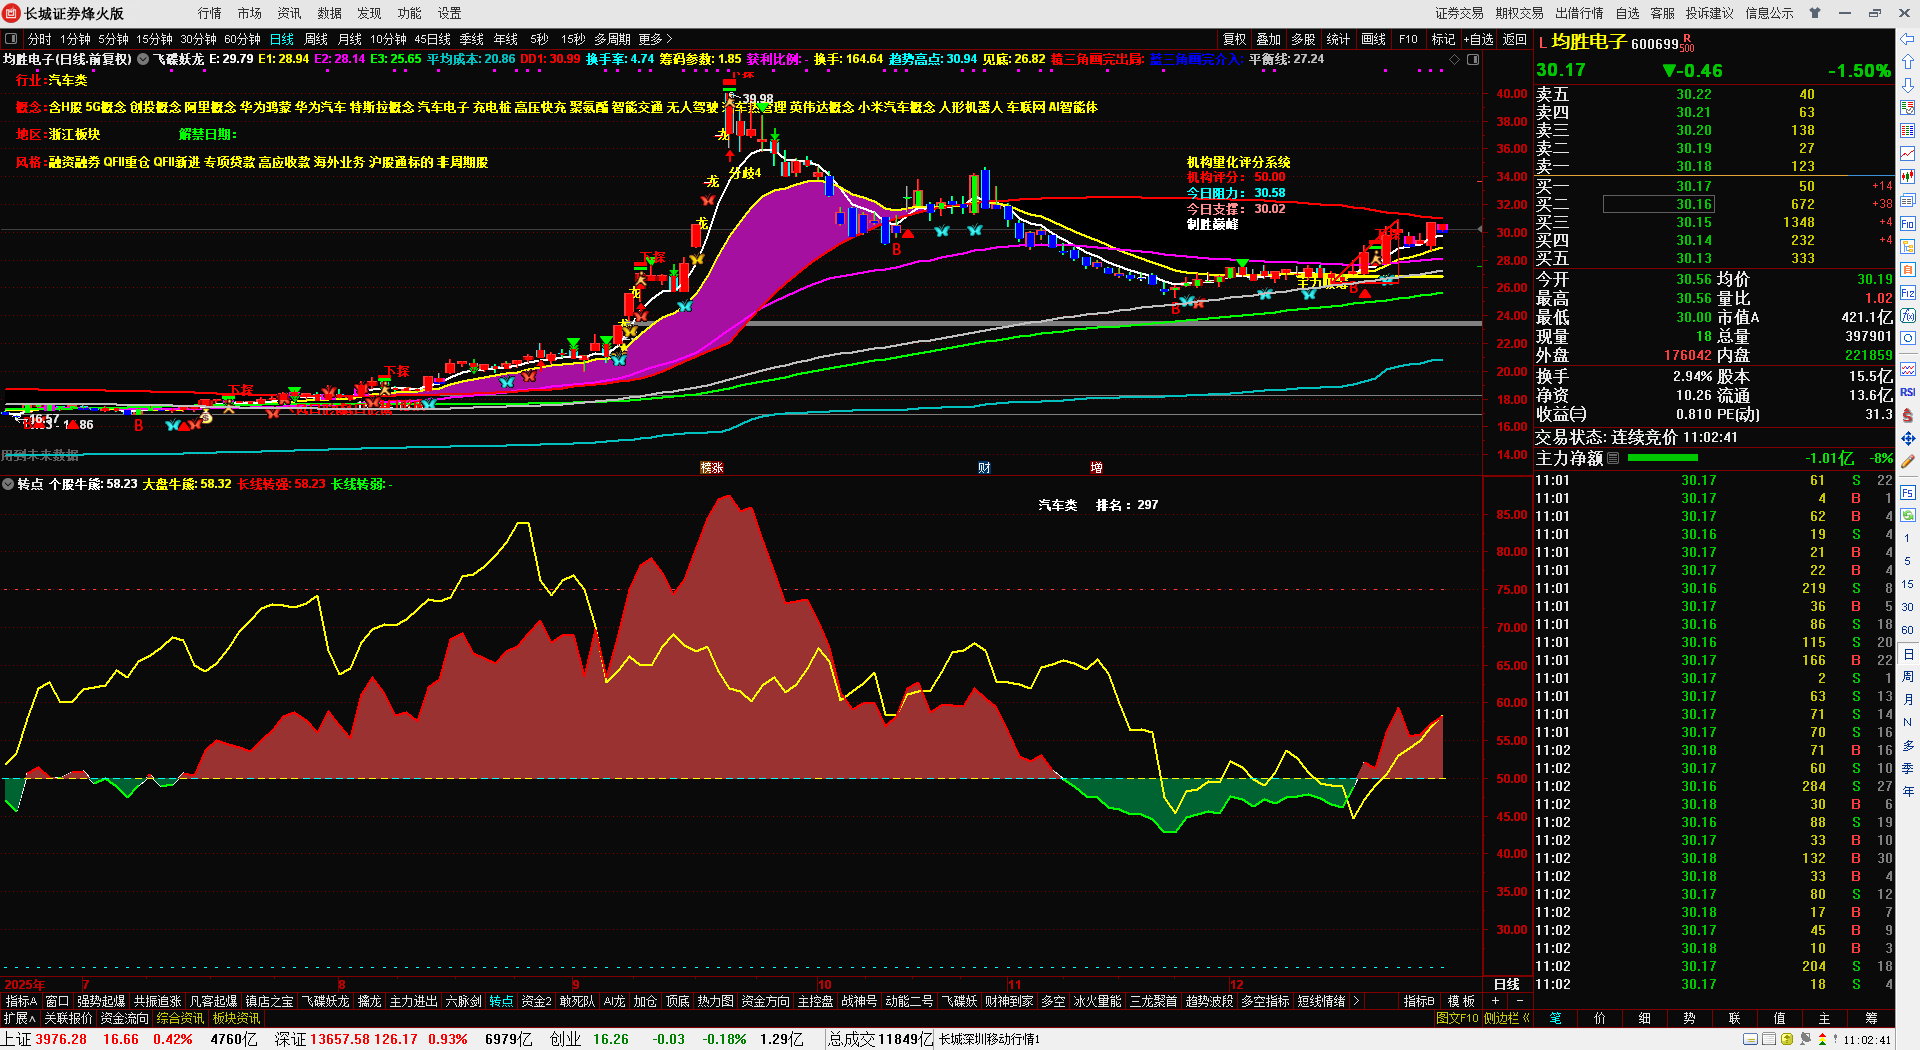Open the 行情 menu
This screenshot has height=1050, width=1920.
210,13
